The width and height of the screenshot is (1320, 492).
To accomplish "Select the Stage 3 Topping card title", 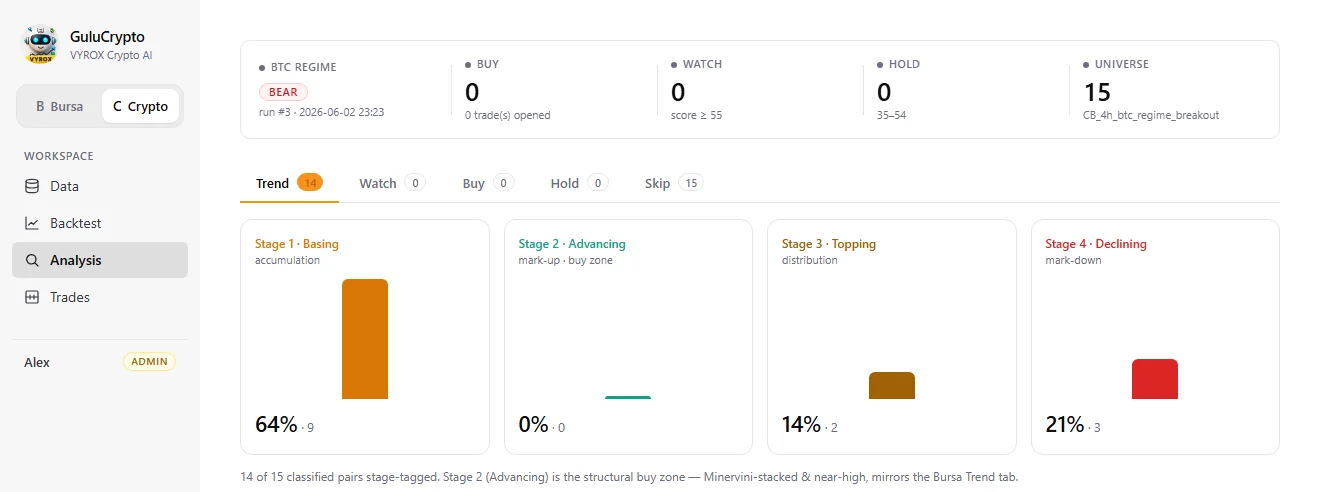I will [828, 244].
